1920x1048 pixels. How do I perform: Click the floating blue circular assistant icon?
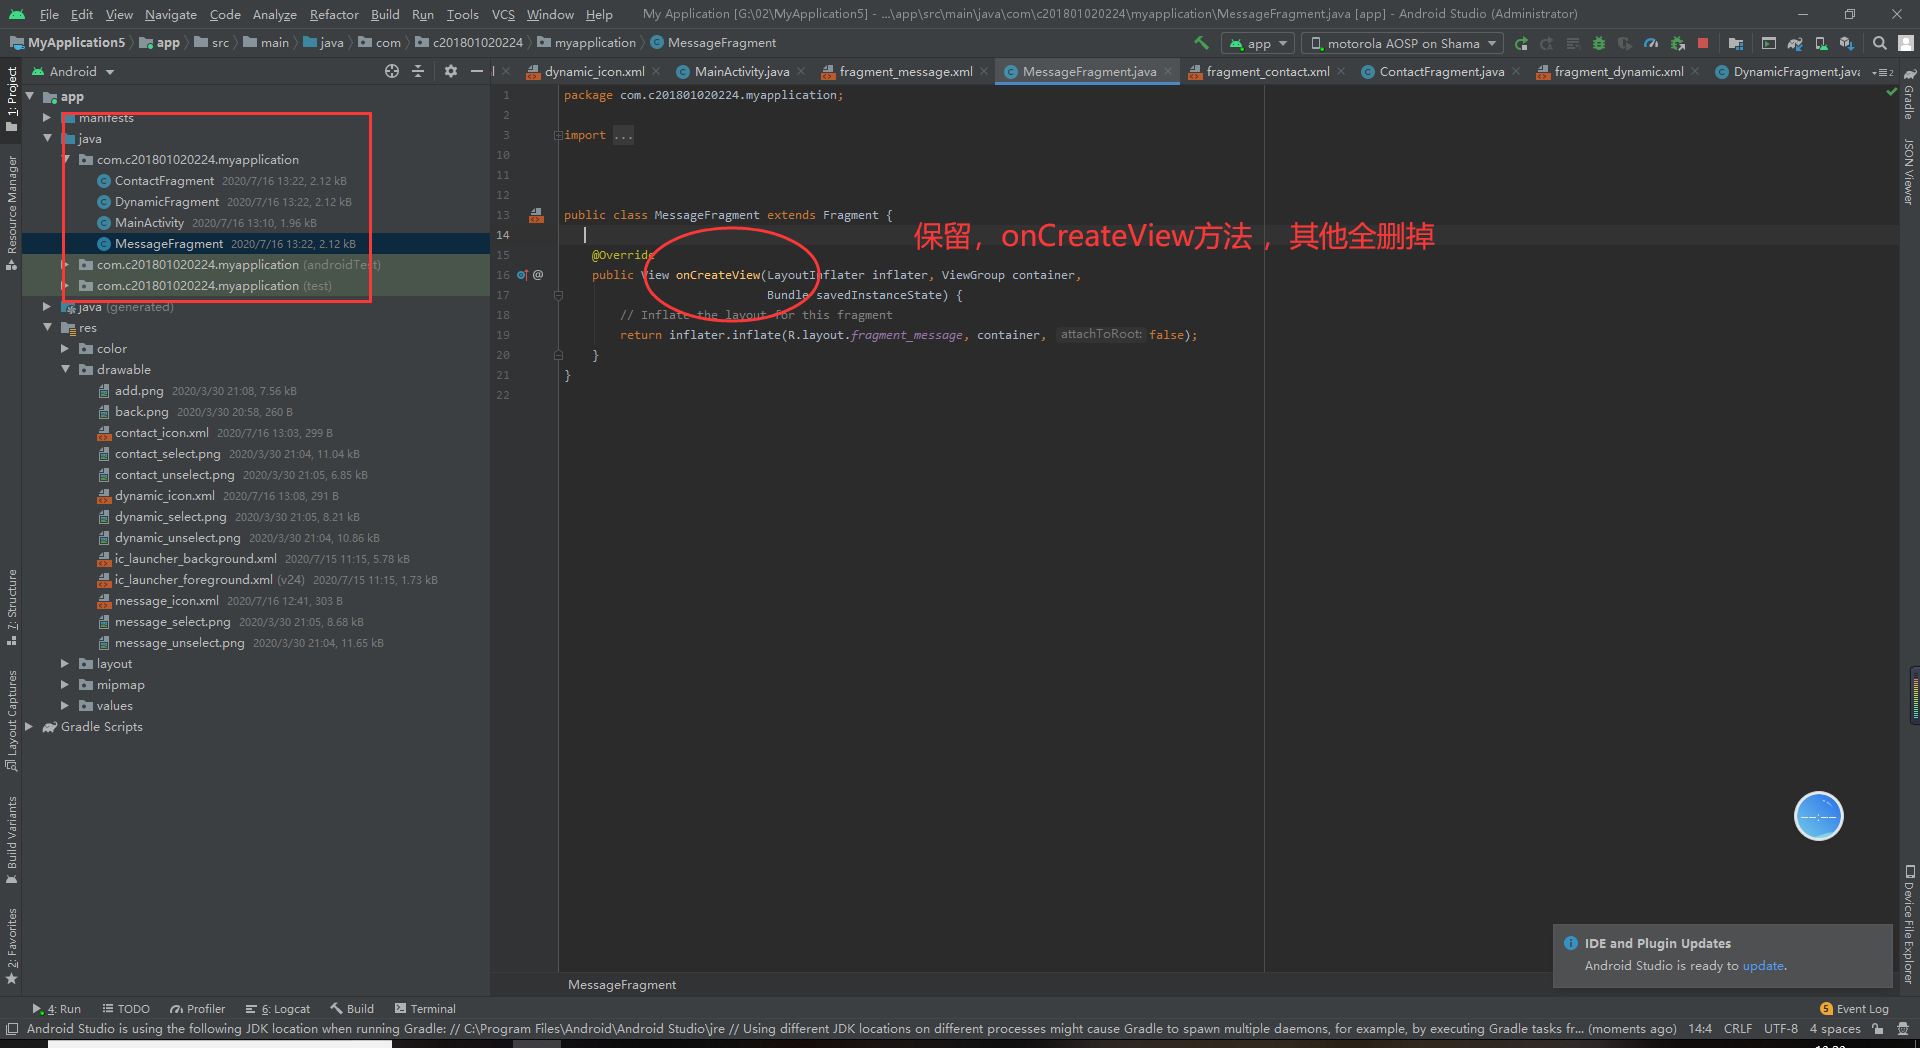[1818, 816]
